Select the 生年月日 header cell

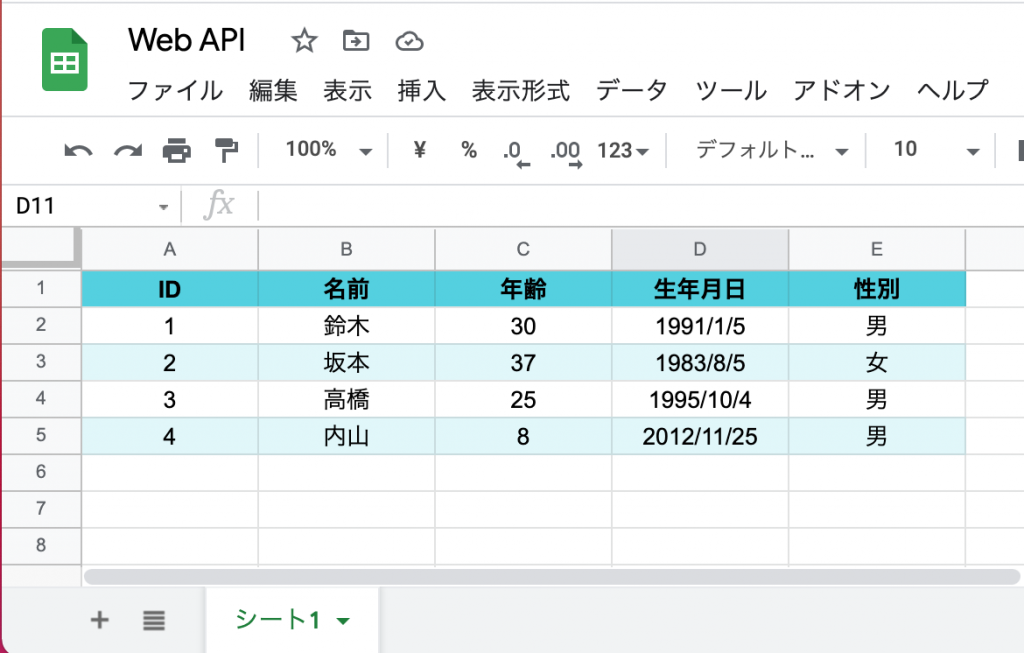700,289
